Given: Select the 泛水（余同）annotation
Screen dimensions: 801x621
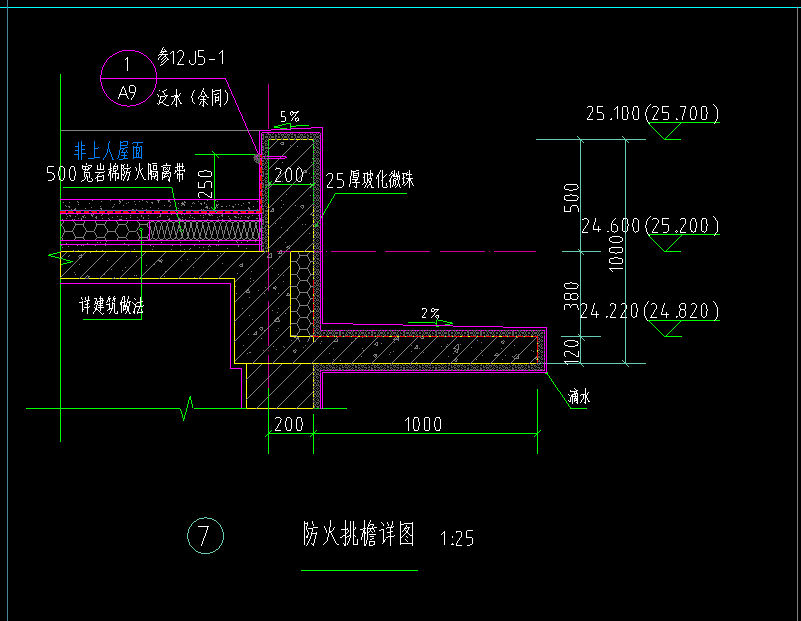Looking at the screenshot, I should pyautogui.click(x=194, y=96).
